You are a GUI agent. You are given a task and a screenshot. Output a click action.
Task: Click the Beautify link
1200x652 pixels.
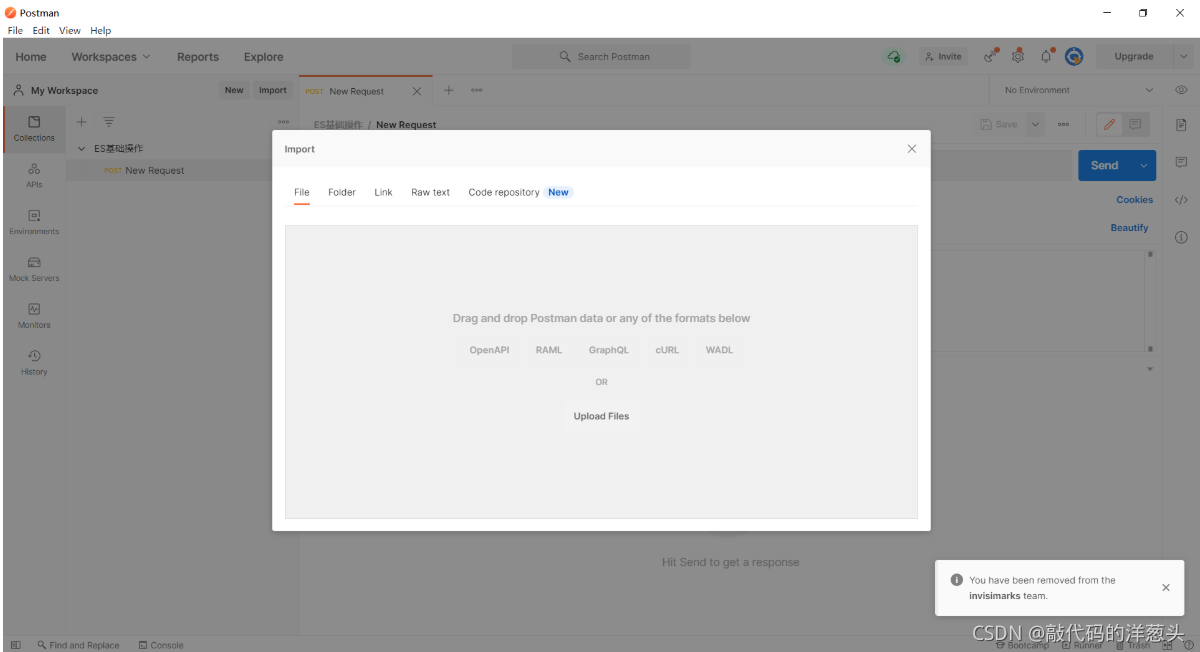coord(1129,228)
